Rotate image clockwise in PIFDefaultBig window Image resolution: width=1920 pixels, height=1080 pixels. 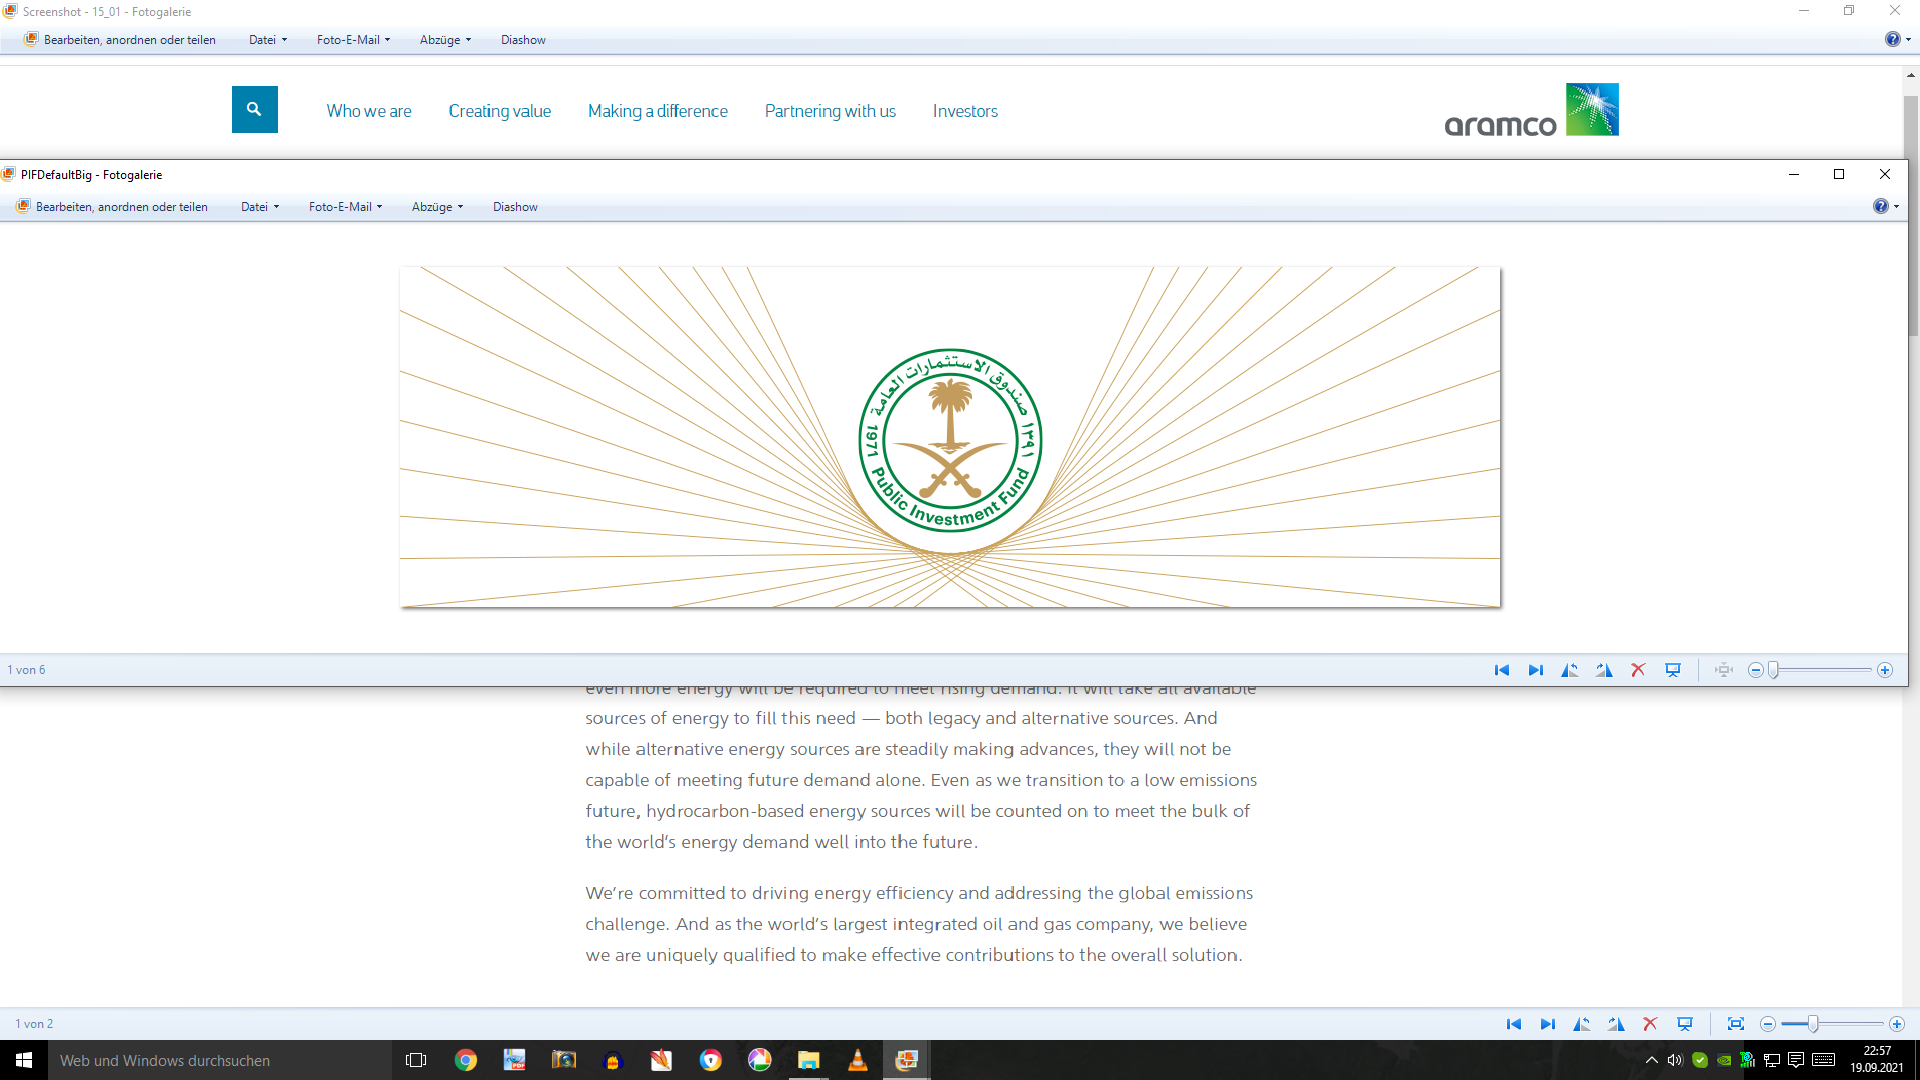point(1604,670)
